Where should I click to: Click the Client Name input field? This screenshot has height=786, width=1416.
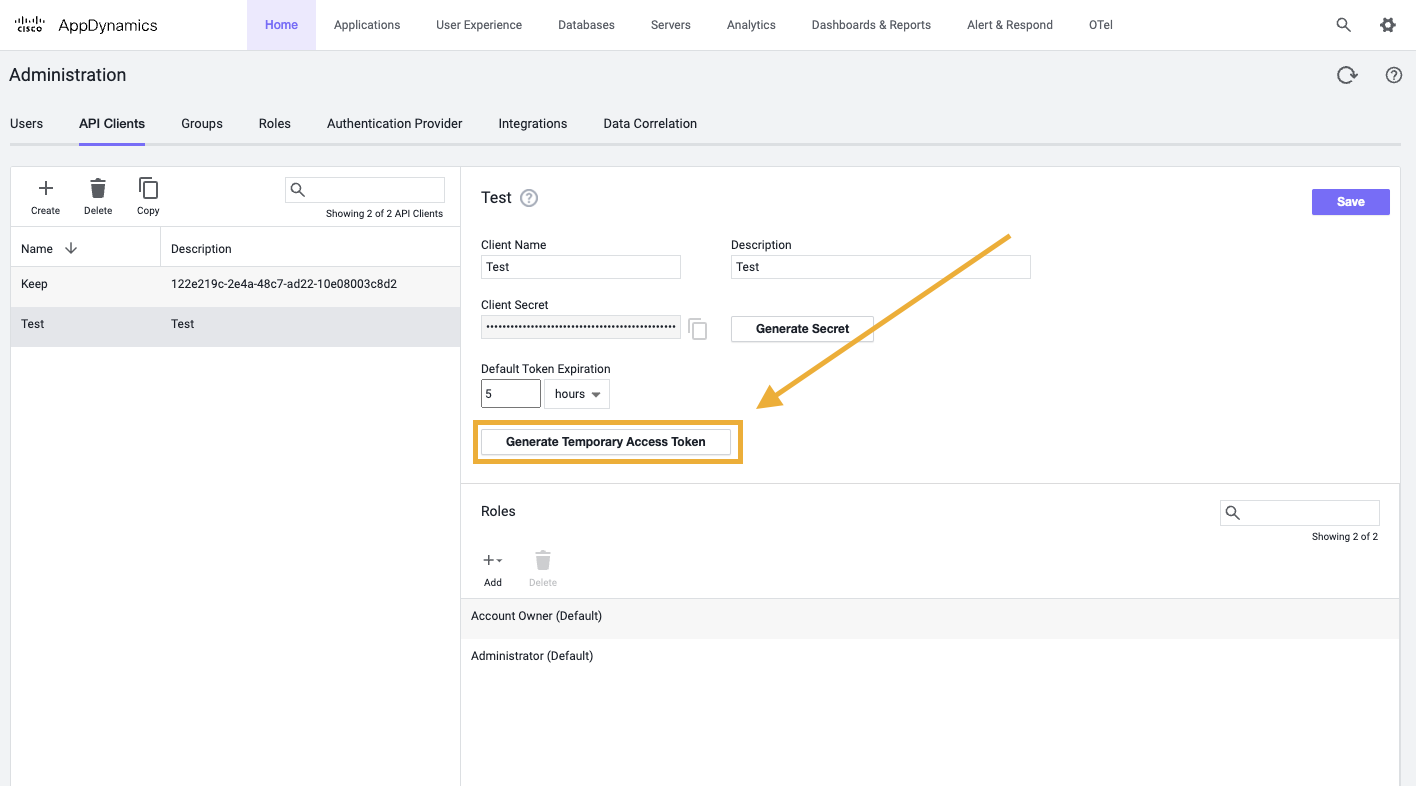tap(581, 267)
